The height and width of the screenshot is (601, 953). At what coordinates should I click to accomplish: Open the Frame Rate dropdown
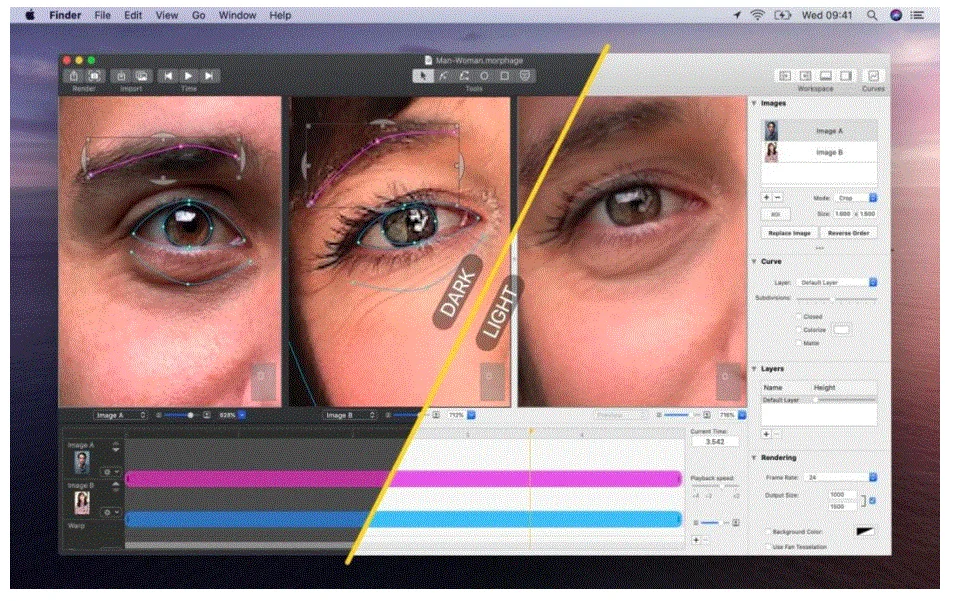tap(841, 478)
